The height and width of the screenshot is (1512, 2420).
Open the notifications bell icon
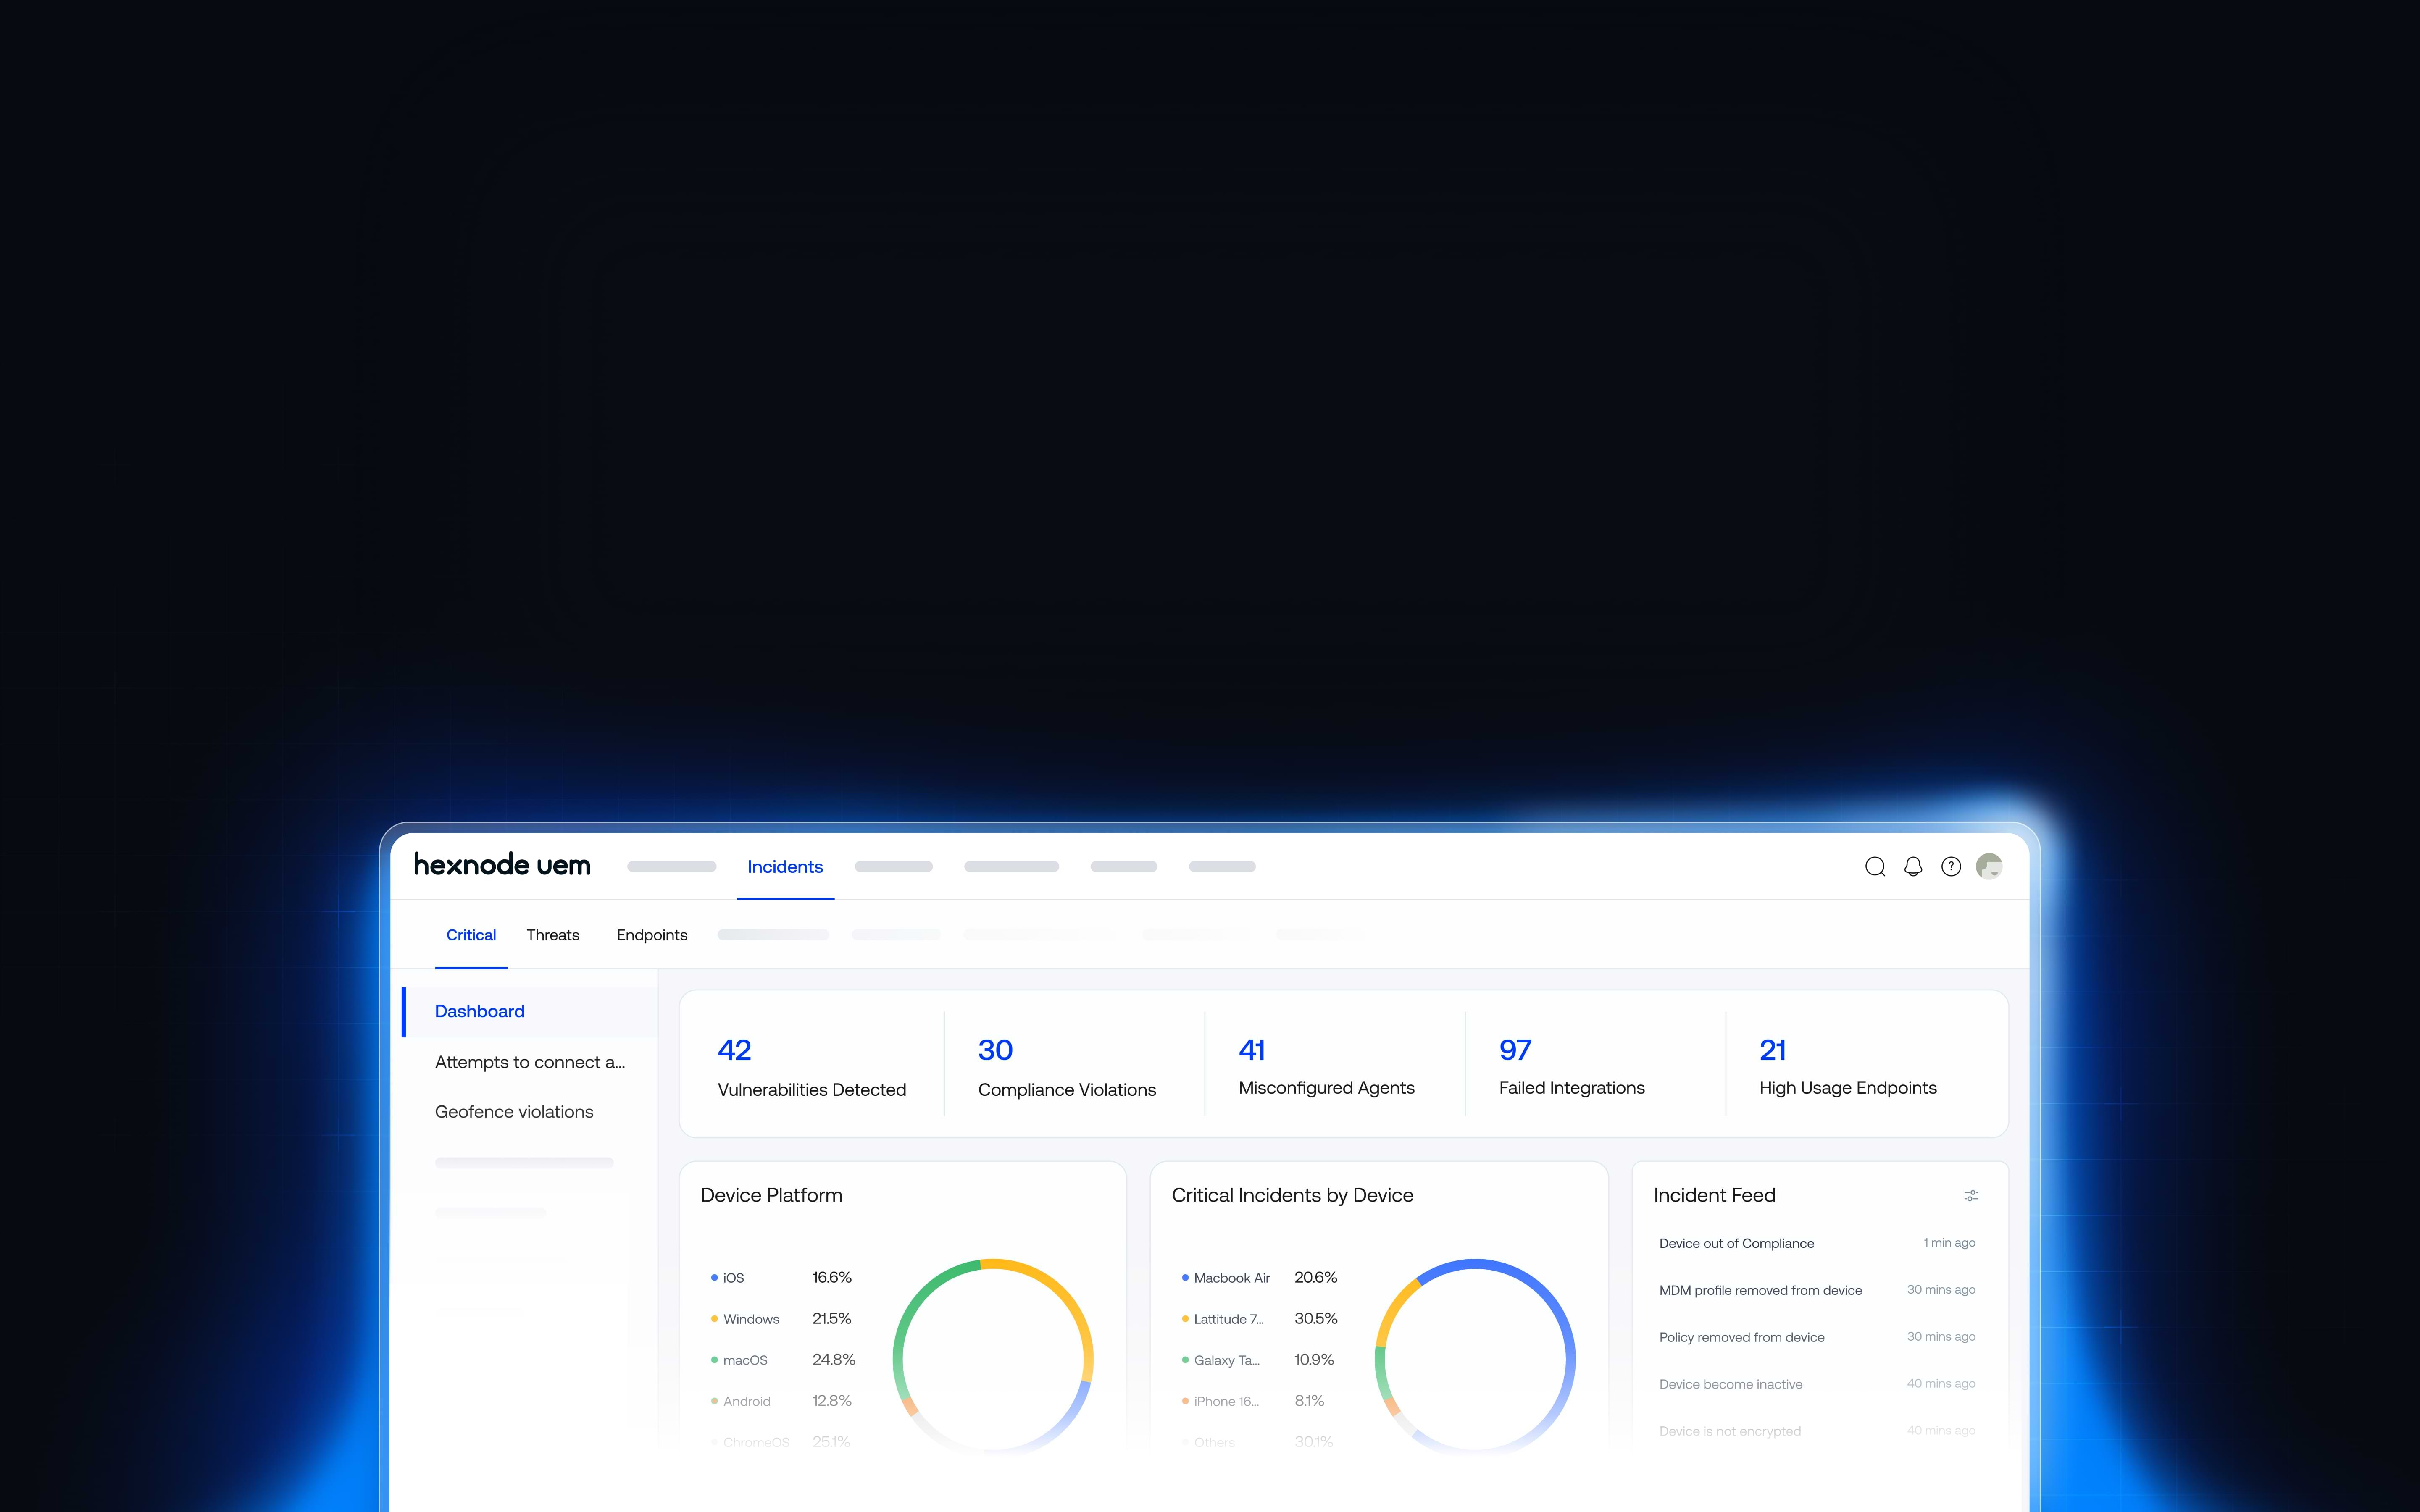(1913, 867)
